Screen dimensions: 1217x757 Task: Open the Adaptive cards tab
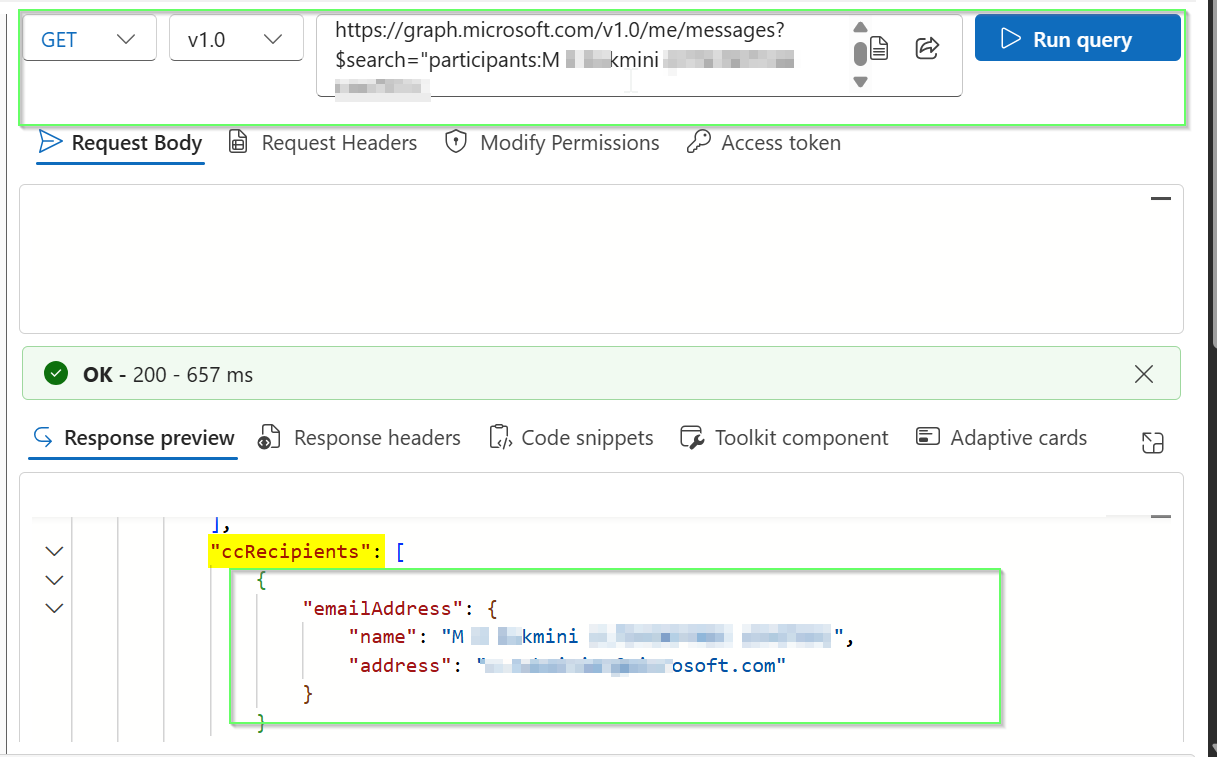[x=1001, y=438]
